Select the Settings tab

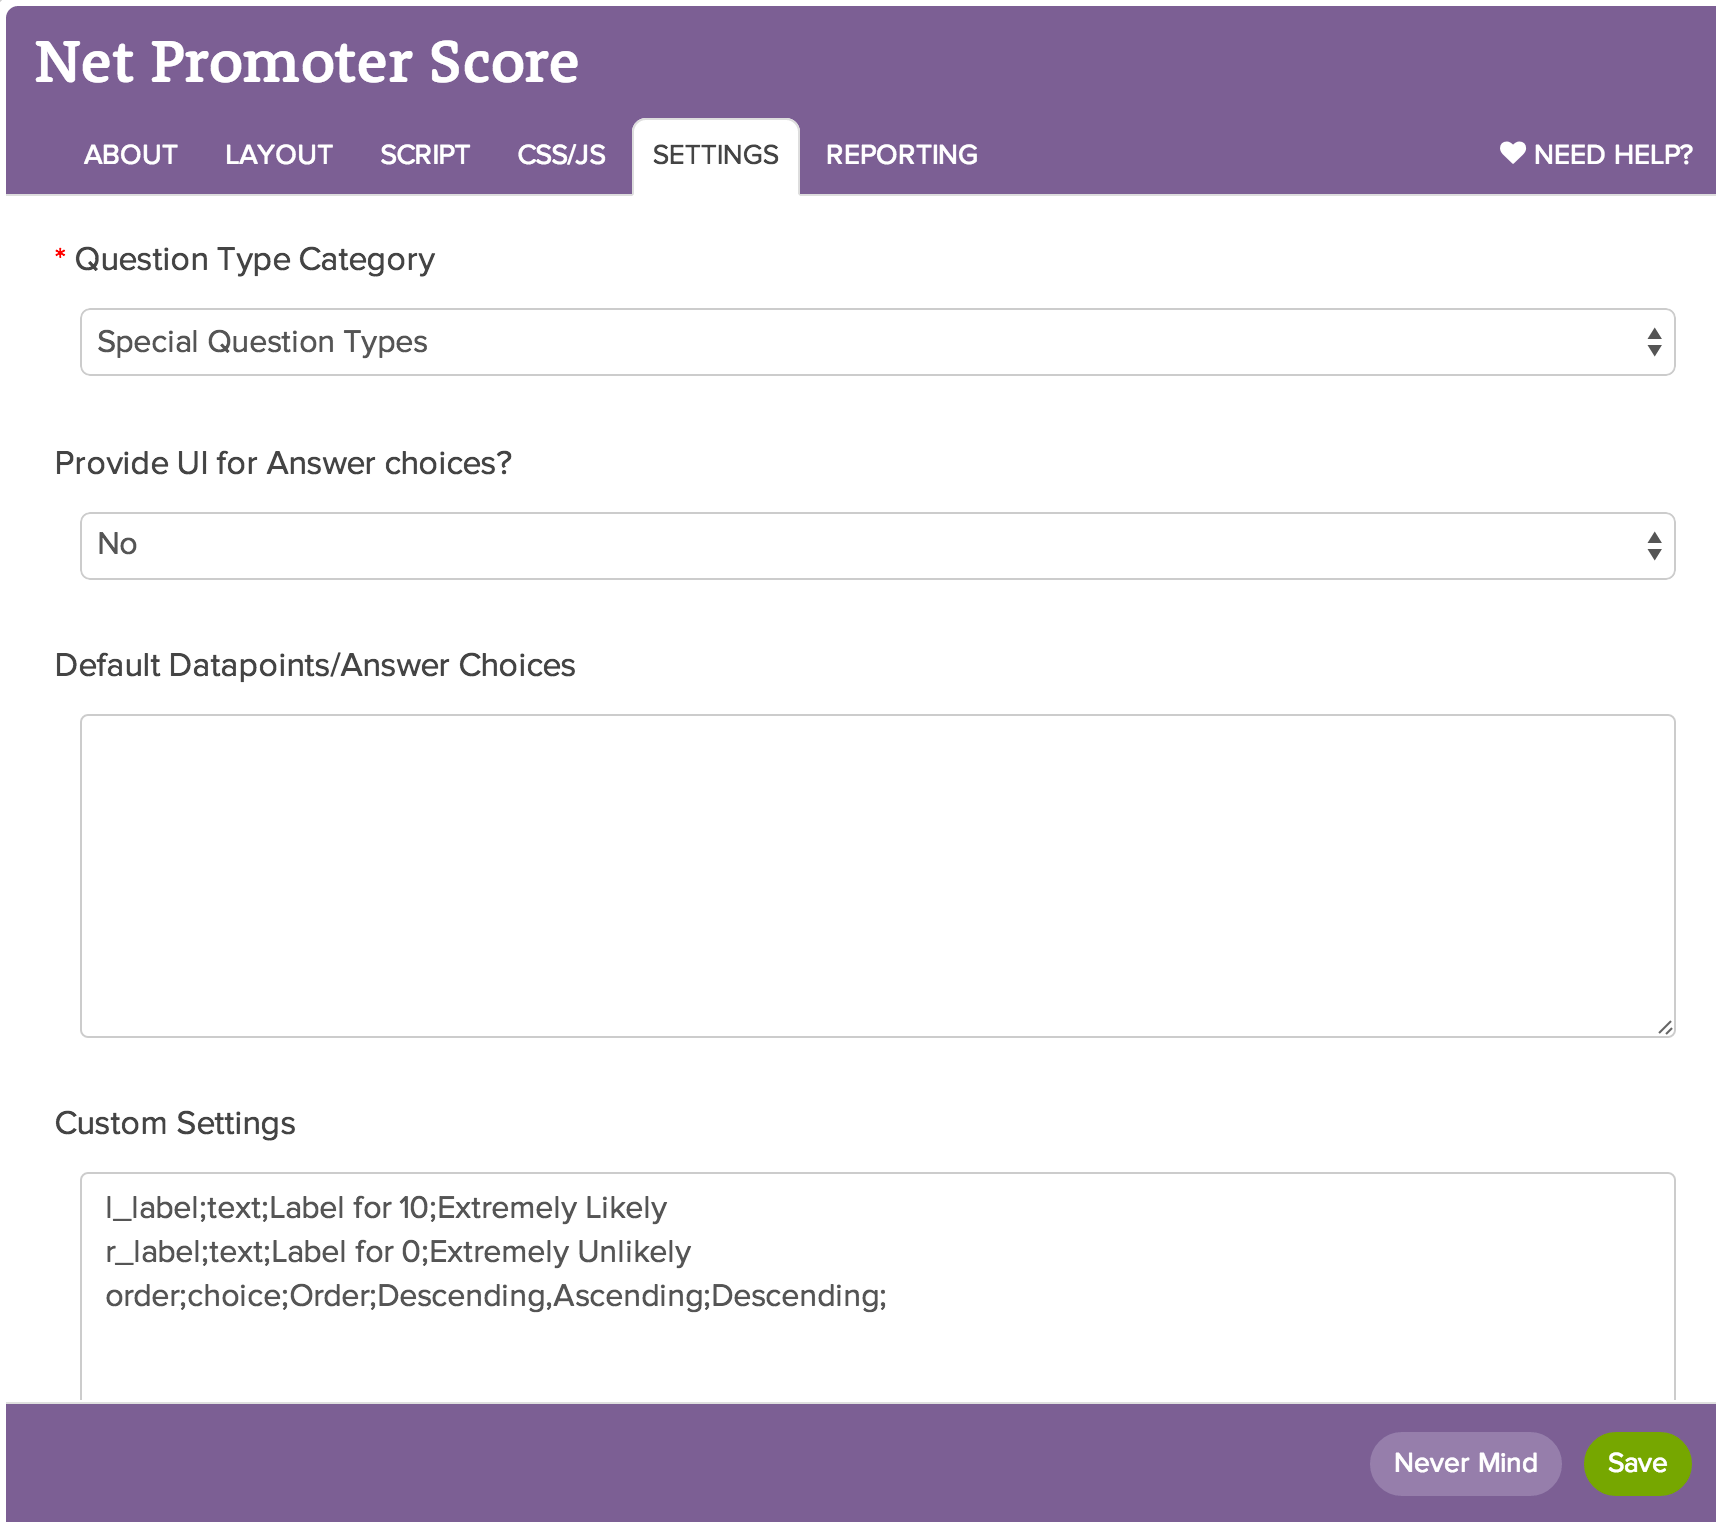[715, 156]
